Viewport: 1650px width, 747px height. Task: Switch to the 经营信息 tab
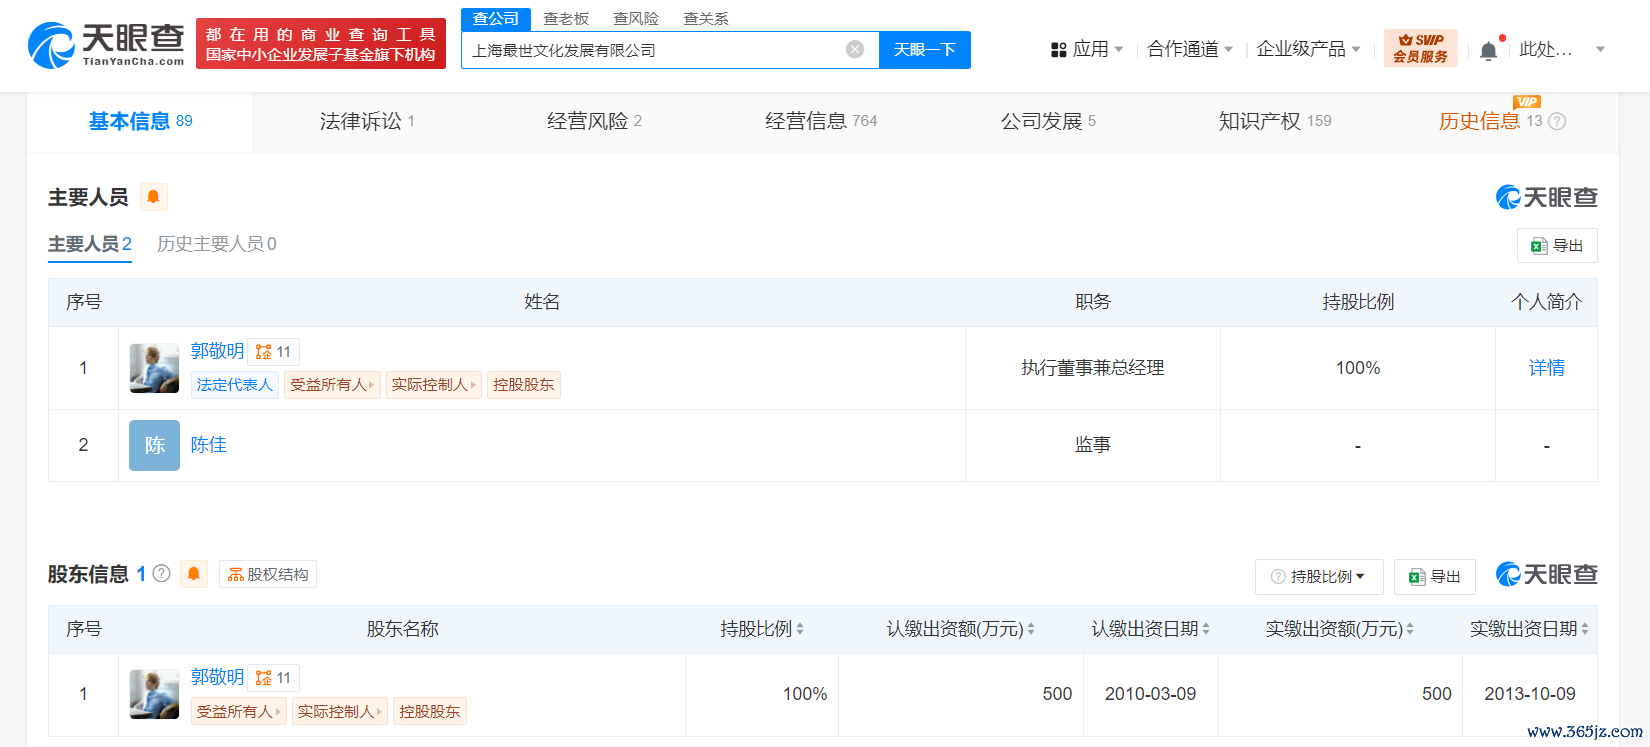[821, 121]
